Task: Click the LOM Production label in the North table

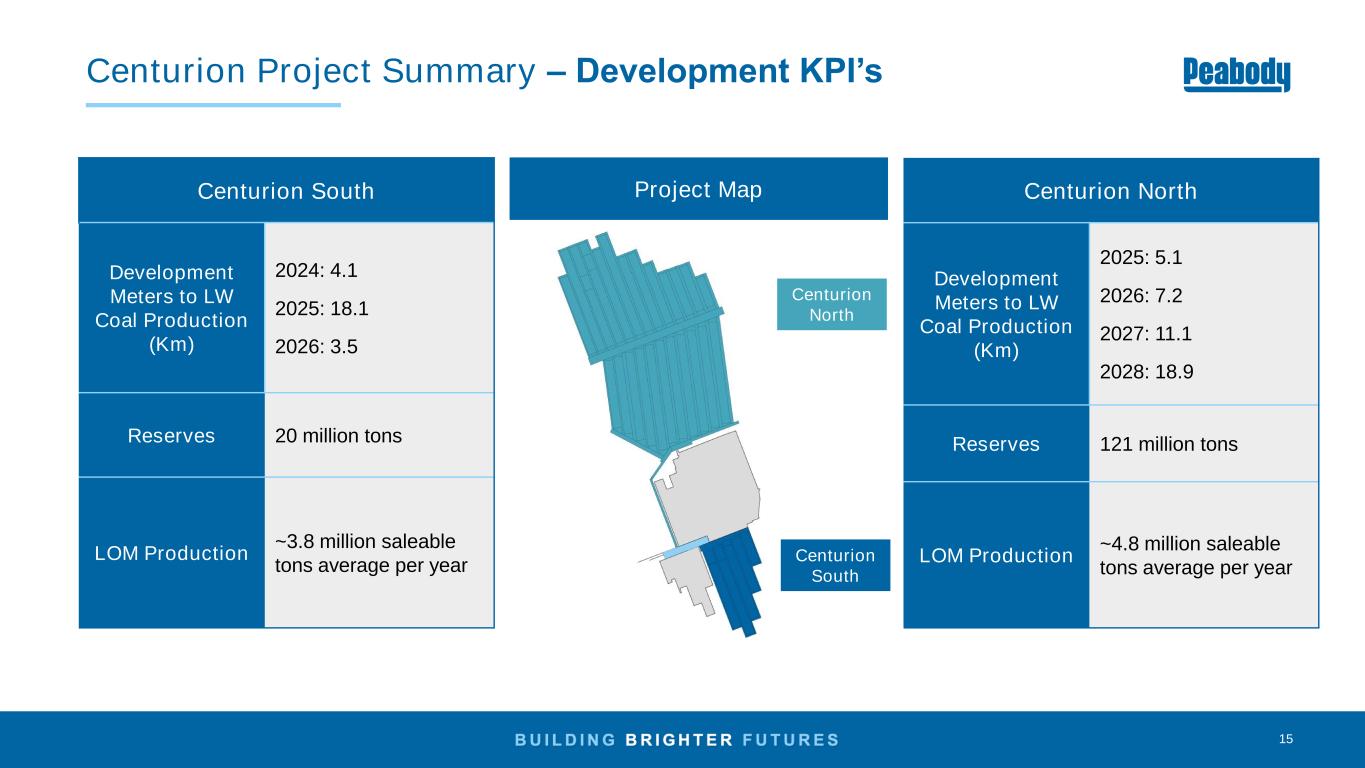Action: tap(996, 555)
